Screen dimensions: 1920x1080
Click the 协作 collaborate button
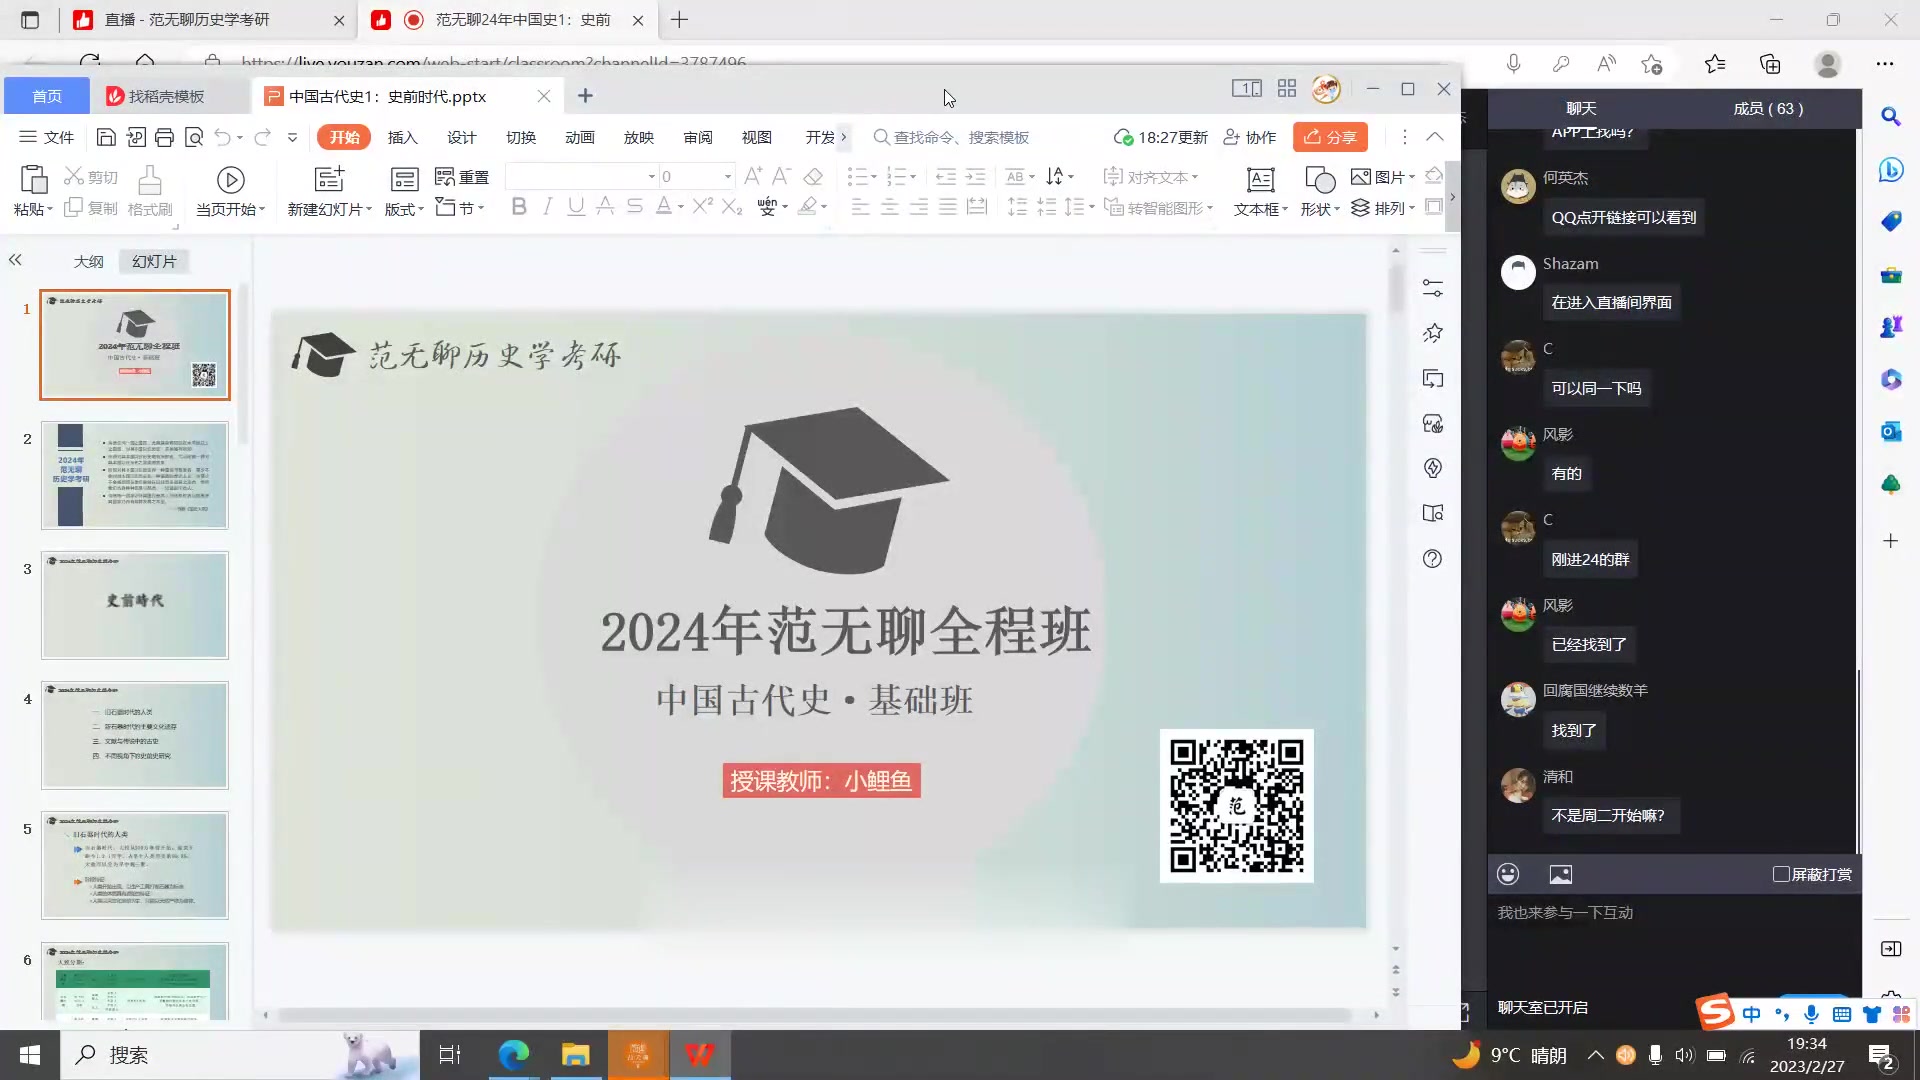pyautogui.click(x=1250, y=137)
